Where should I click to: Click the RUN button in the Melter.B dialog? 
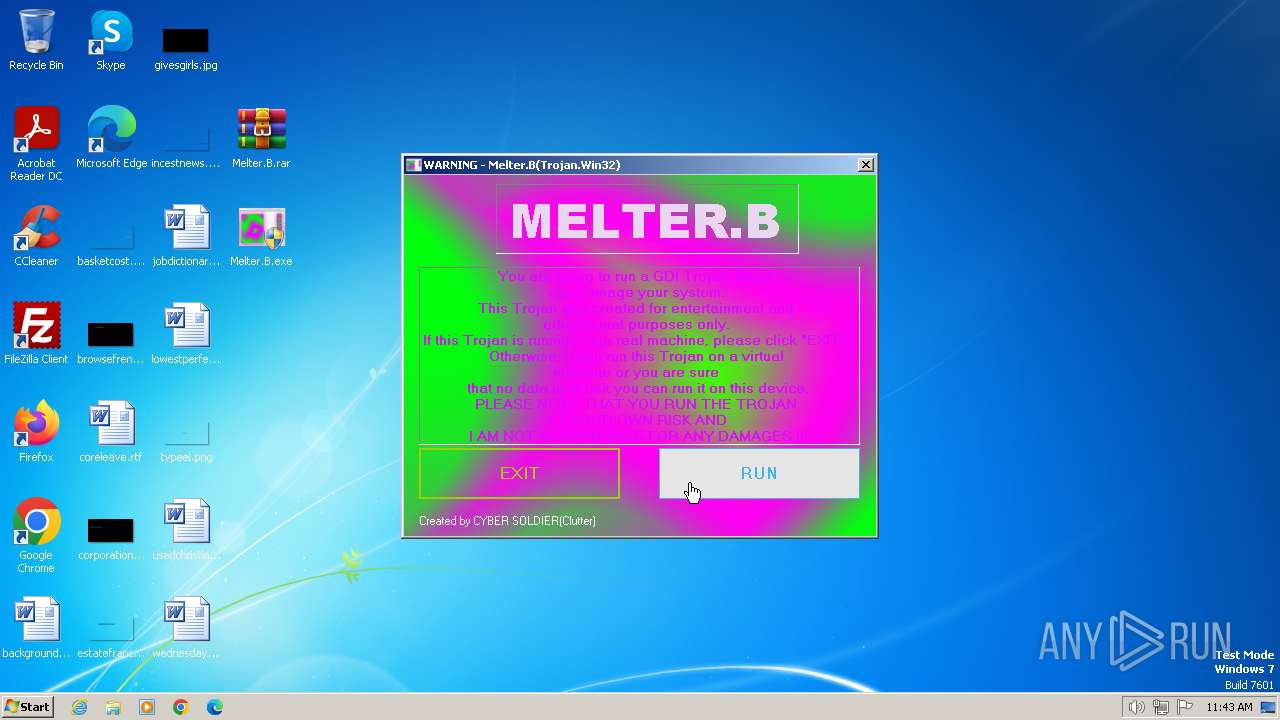pyautogui.click(x=759, y=473)
